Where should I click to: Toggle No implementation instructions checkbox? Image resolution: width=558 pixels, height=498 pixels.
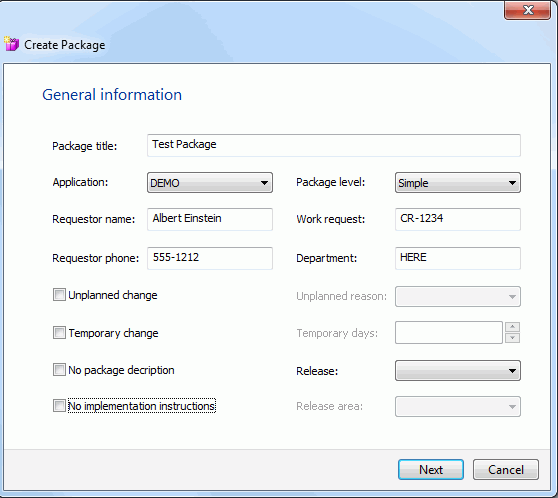[x=59, y=405]
